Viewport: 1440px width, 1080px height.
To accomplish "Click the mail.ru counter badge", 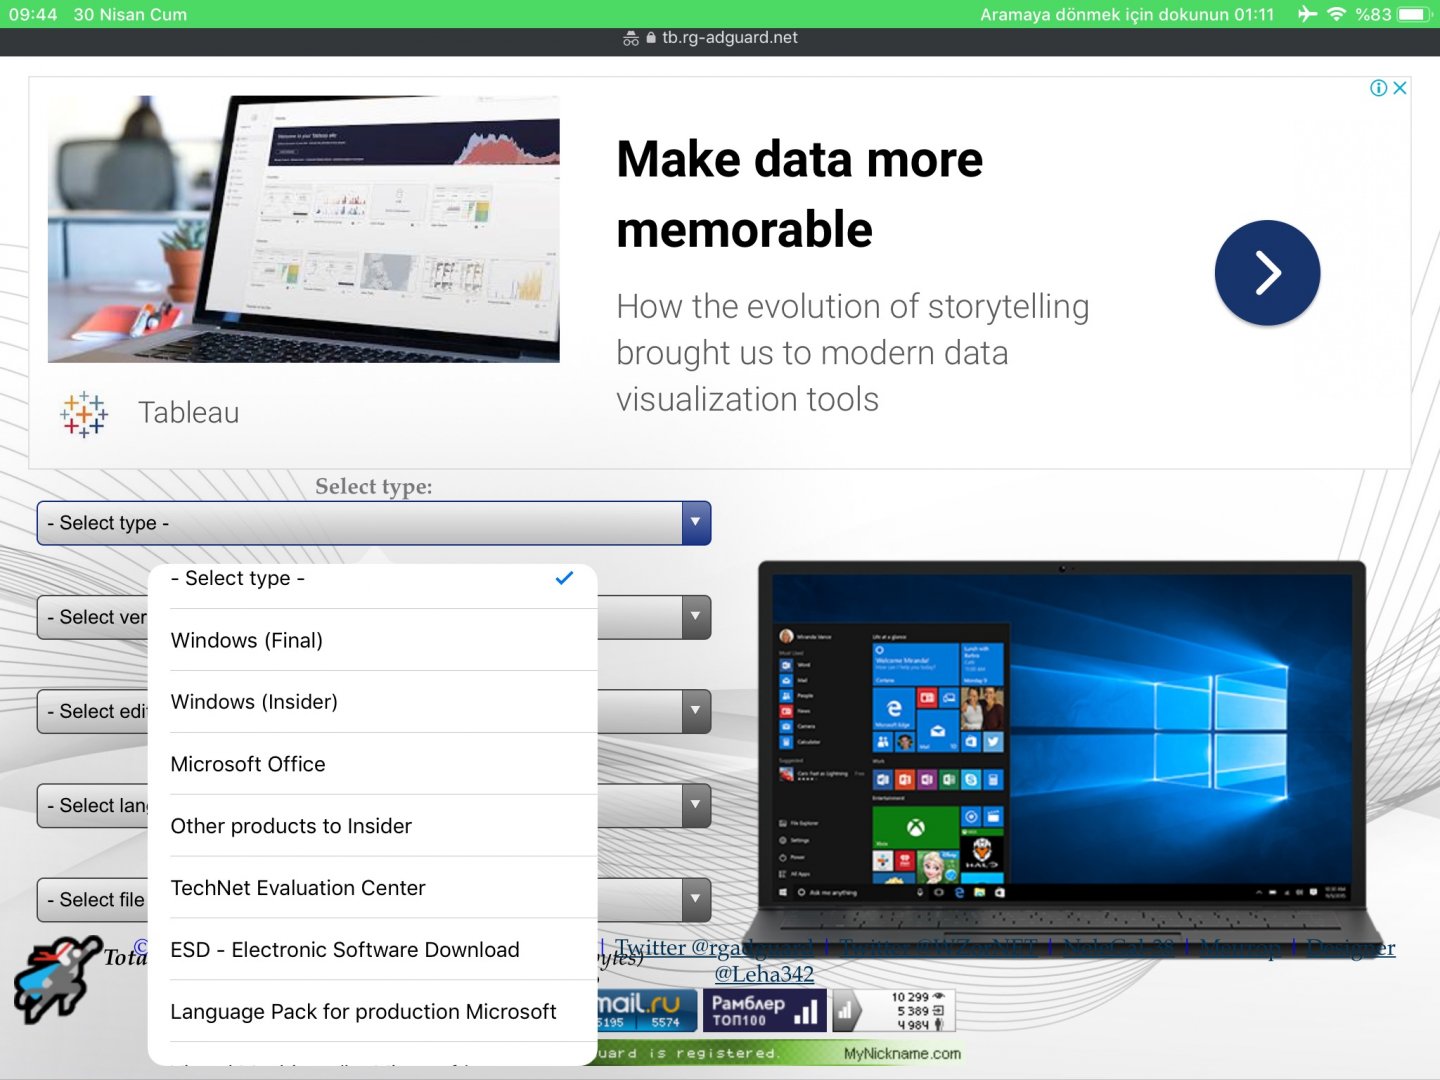I will (646, 1010).
